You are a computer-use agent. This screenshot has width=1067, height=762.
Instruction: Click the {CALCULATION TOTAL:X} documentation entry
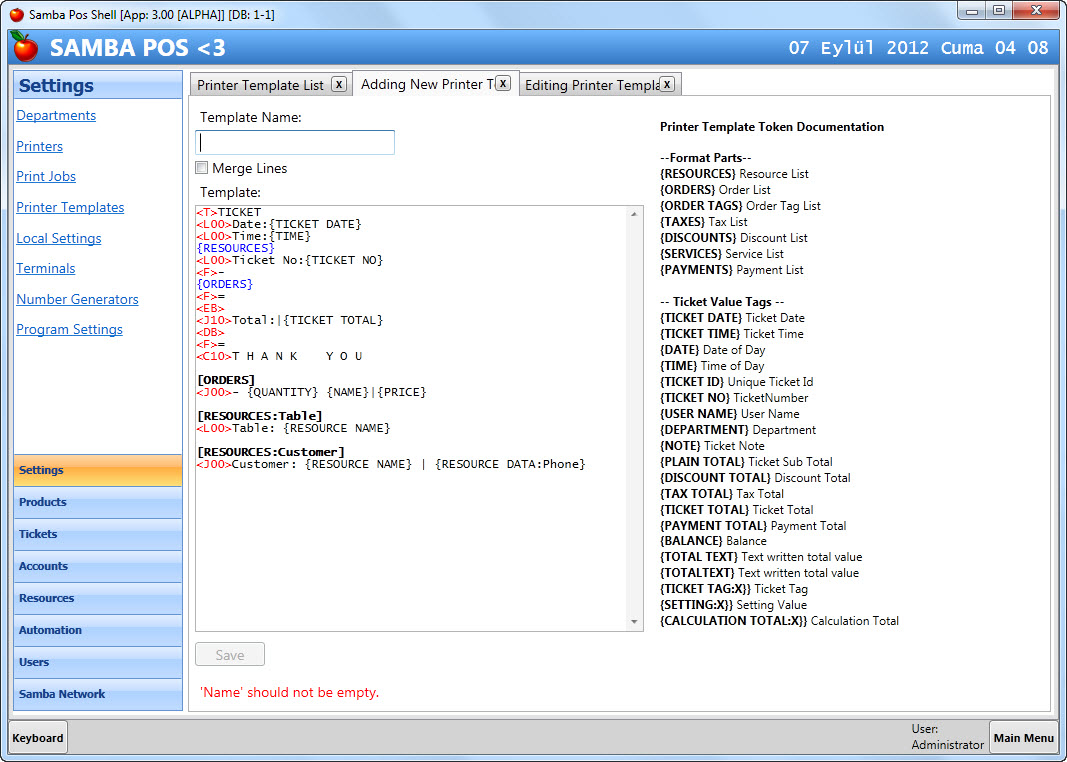coord(779,620)
